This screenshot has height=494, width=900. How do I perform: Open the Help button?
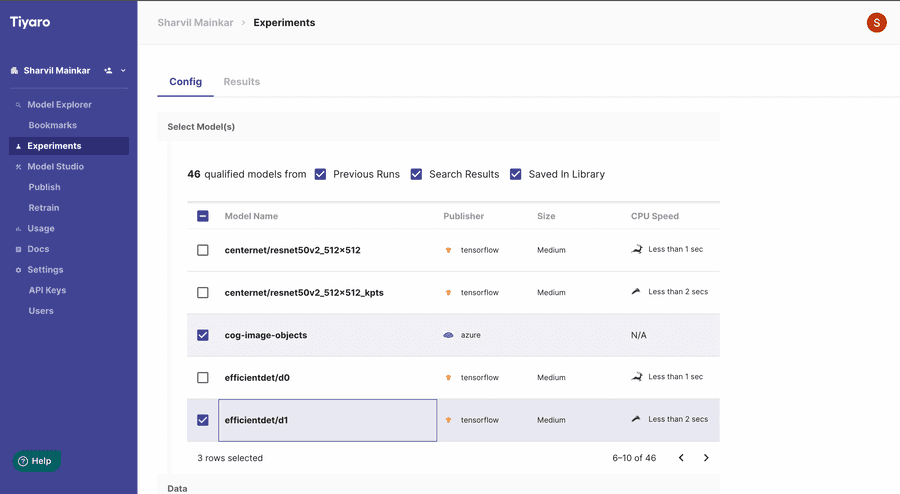(x=37, y=461)
